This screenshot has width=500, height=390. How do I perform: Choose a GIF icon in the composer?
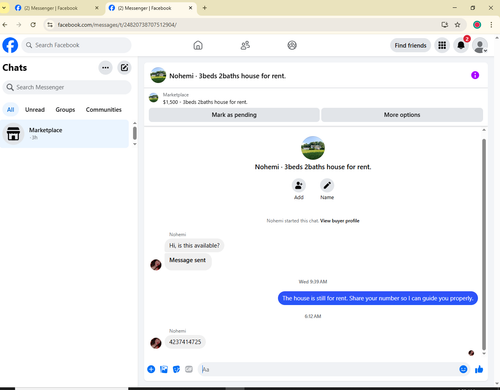click(x=189, y=369)
